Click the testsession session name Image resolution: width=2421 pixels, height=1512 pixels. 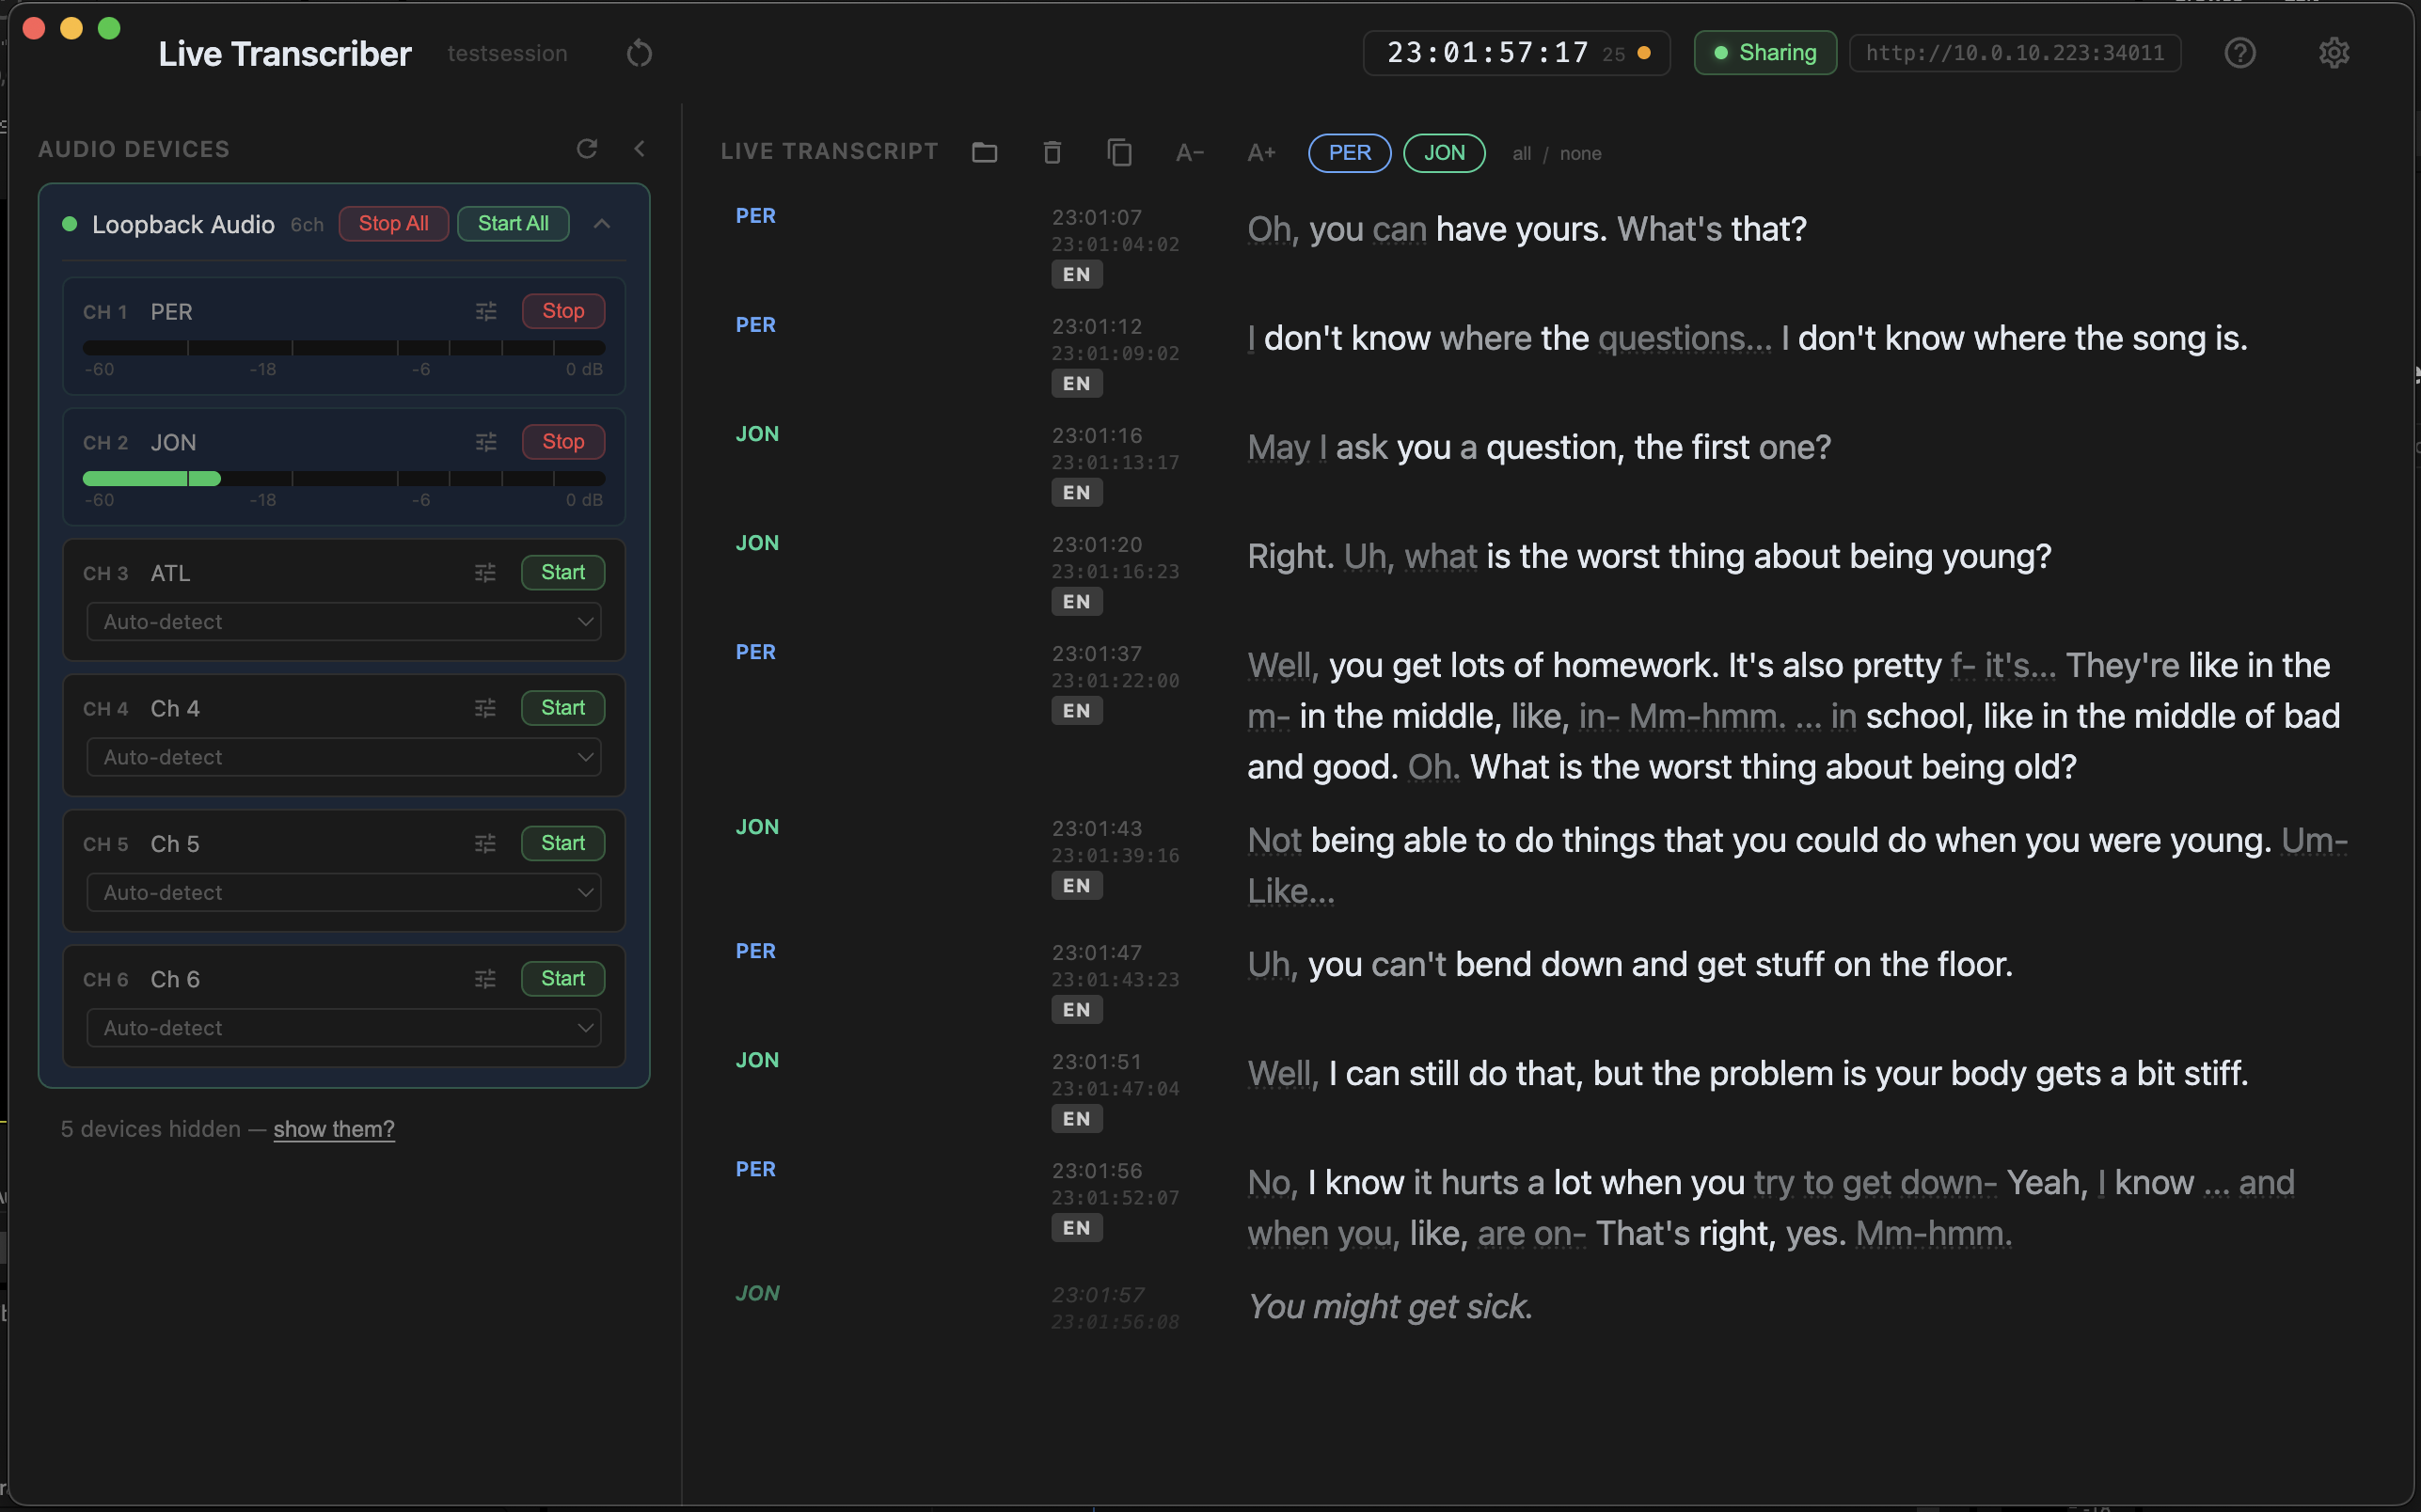(x=507, y=54)
